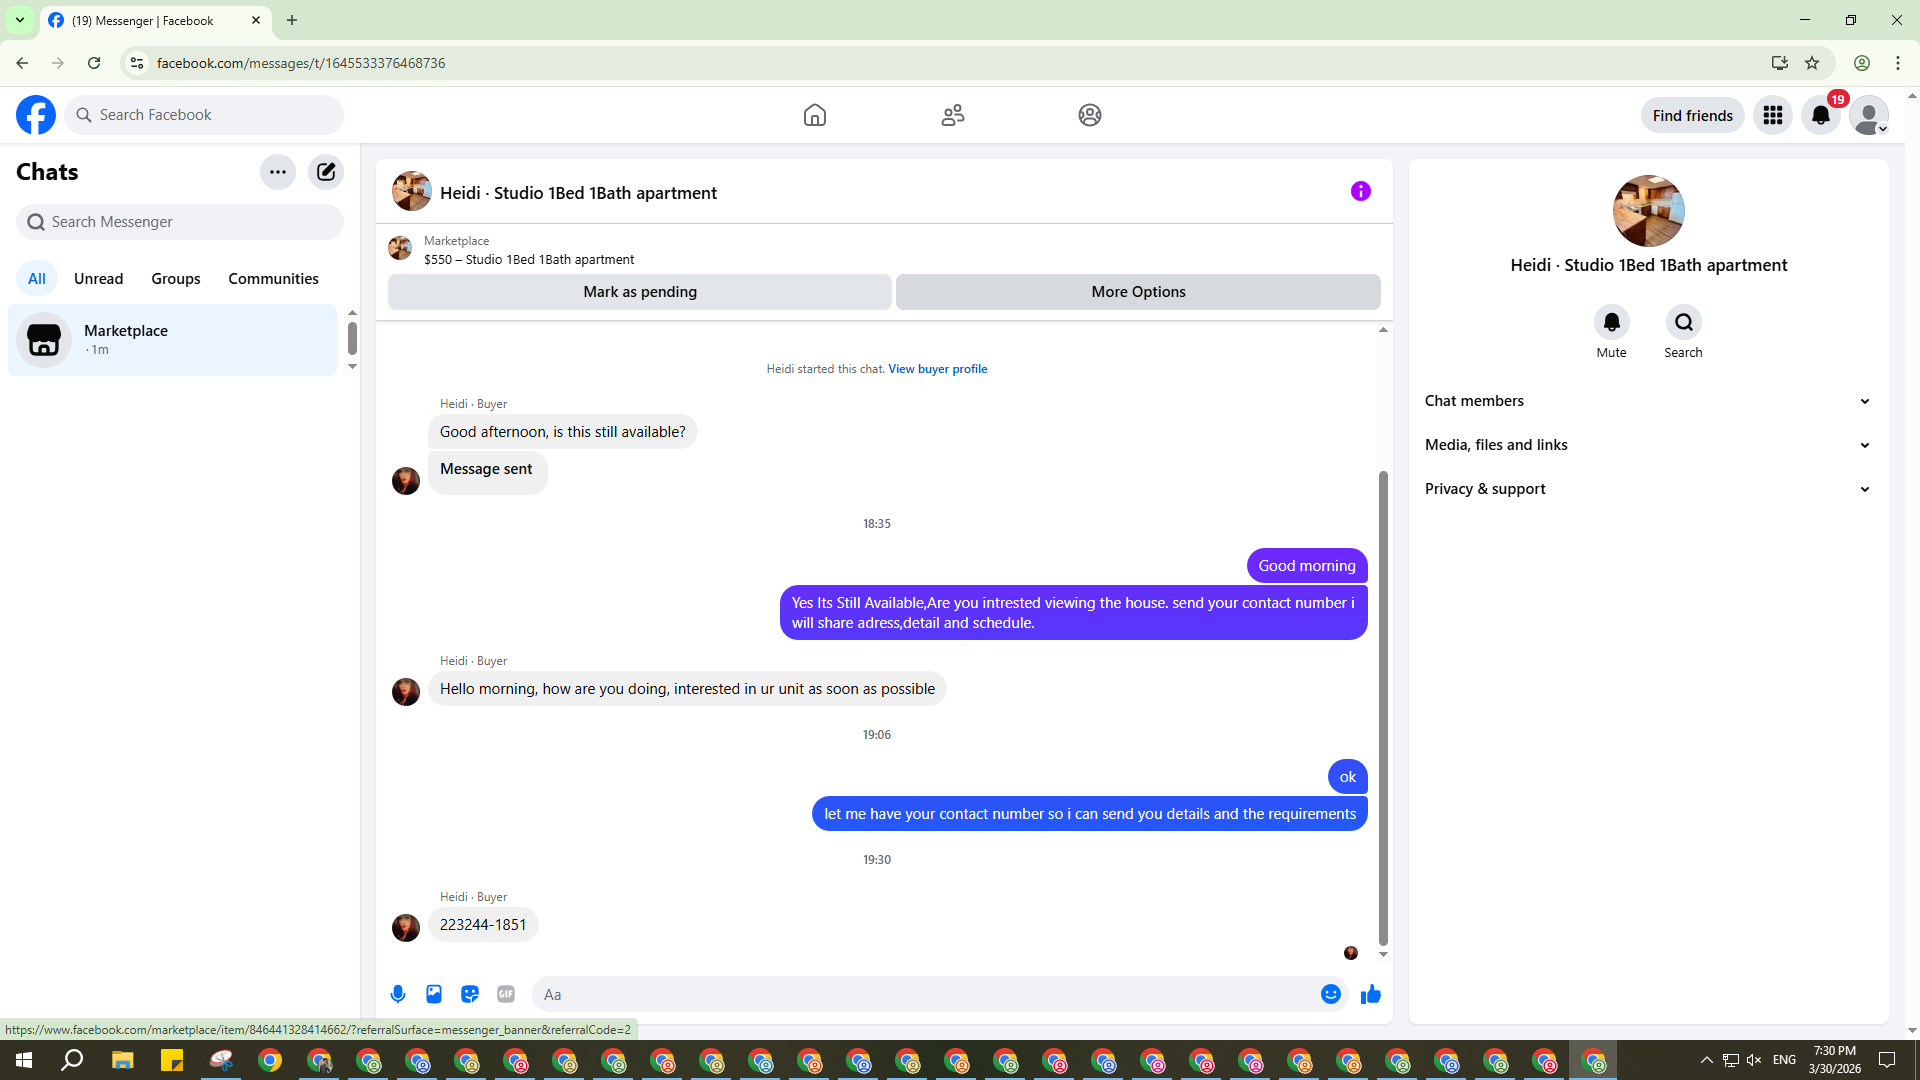Send a thumbs-up like

pos(1370,994)
